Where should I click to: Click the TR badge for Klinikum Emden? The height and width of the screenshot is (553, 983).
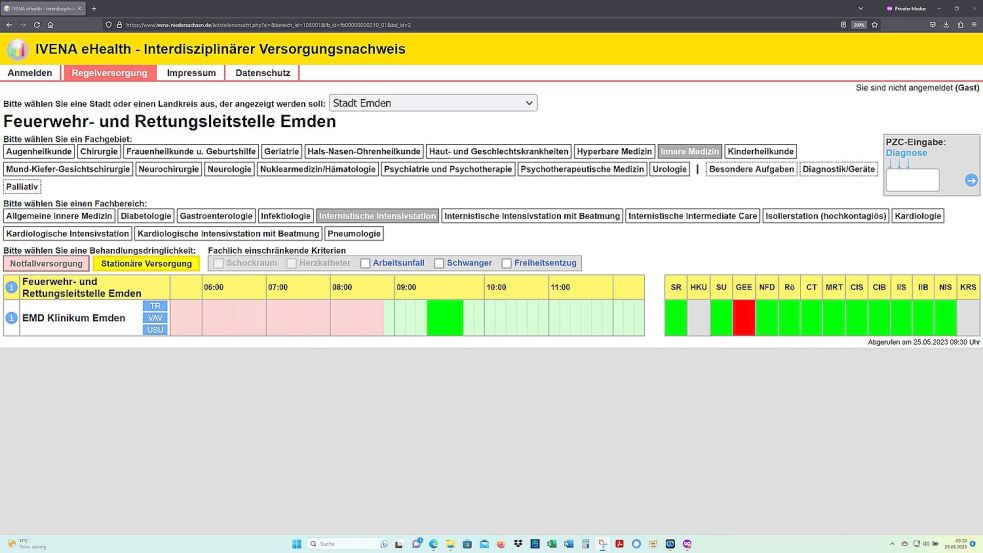(x=155, y=306)
